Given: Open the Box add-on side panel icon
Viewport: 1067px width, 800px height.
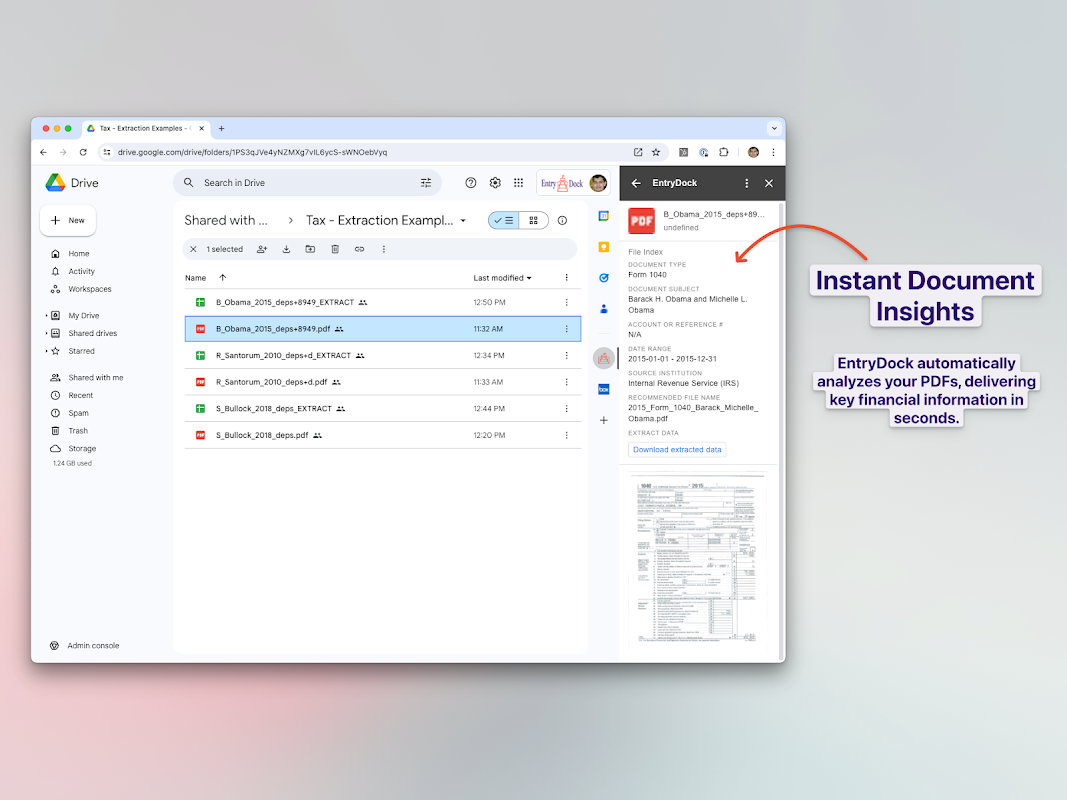Looking at the screenshot, I should [x=604, y=389].
